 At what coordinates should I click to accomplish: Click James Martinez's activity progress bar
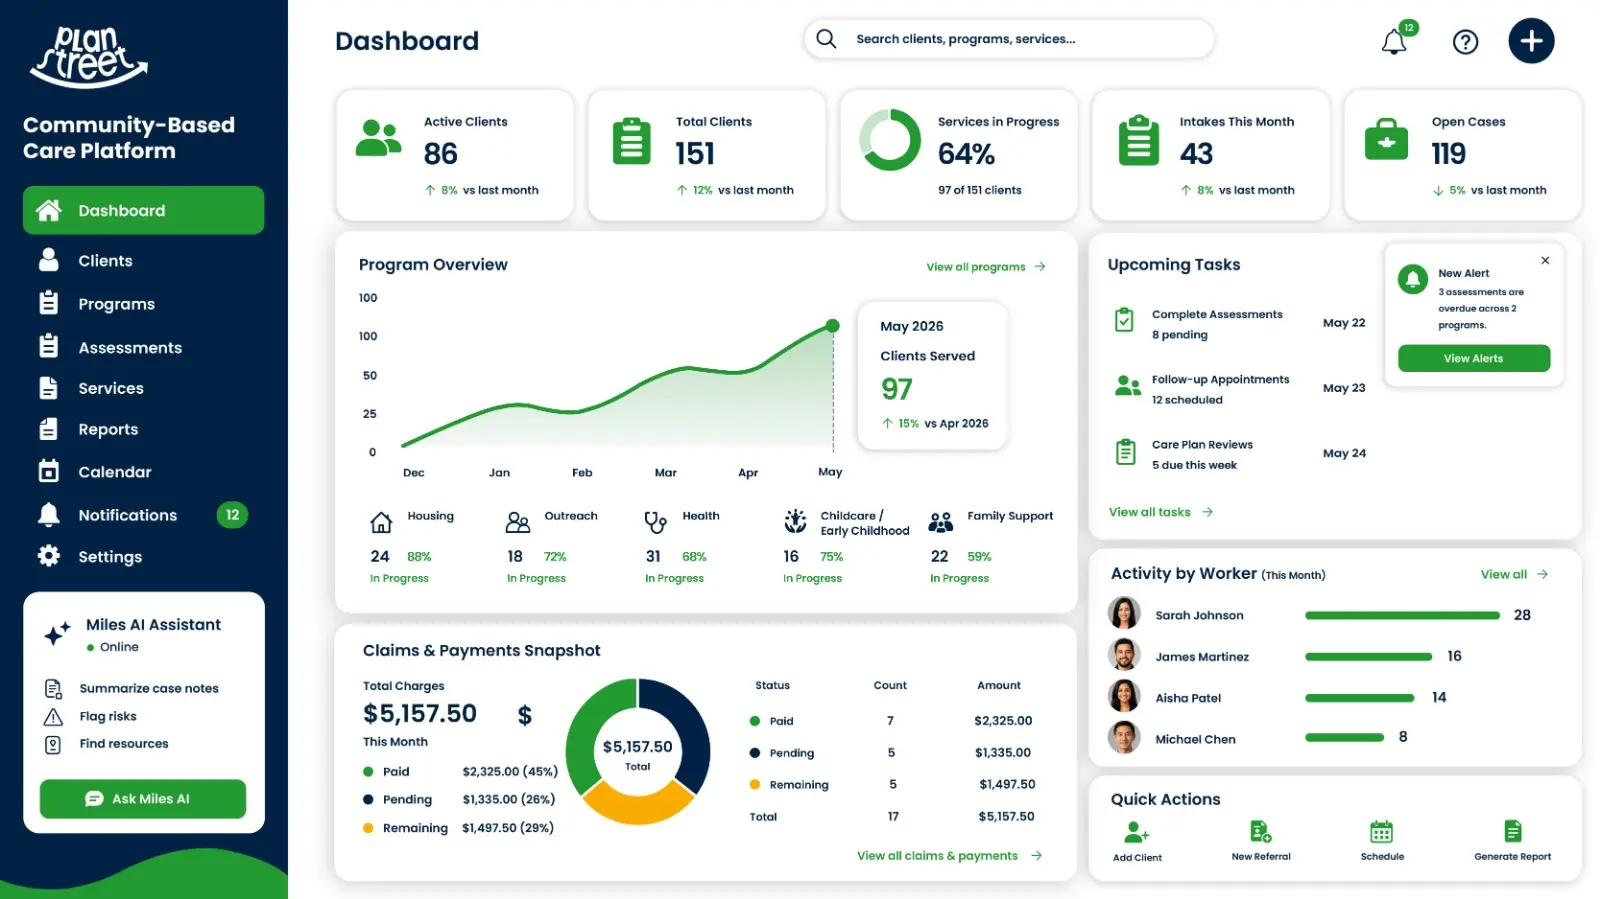click(1369, 657)
